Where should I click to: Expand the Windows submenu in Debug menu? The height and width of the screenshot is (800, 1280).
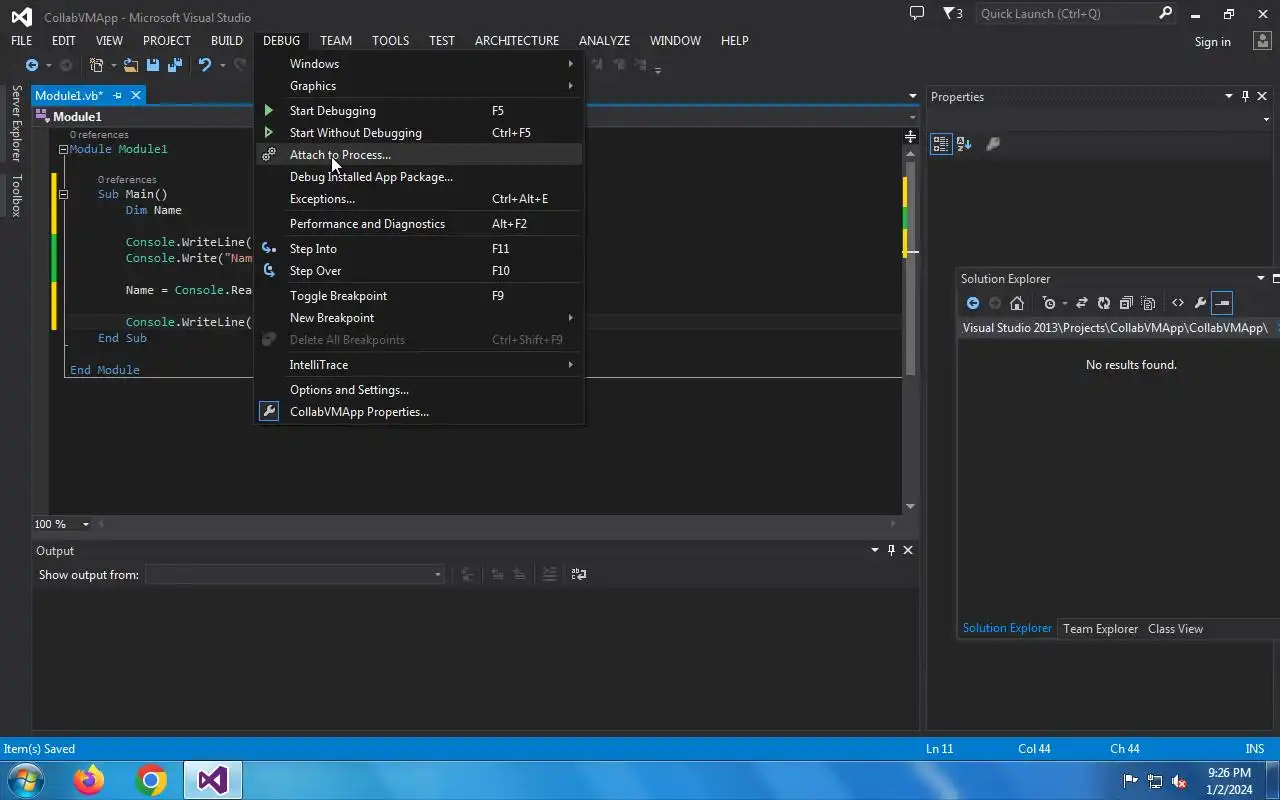pos(418,64)
